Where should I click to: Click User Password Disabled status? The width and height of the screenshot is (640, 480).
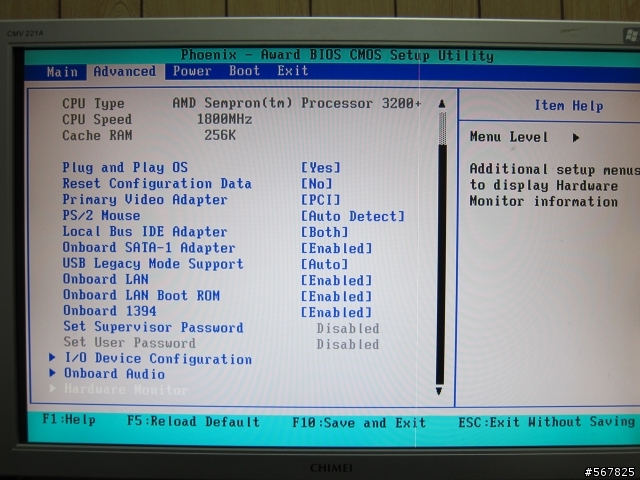348,344
